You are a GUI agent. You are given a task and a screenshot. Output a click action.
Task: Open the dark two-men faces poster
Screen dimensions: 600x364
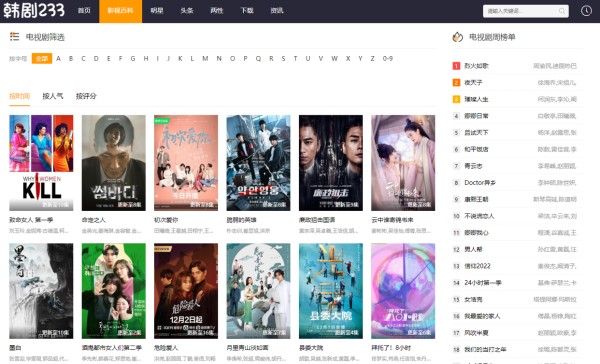[x=331, y=163]
